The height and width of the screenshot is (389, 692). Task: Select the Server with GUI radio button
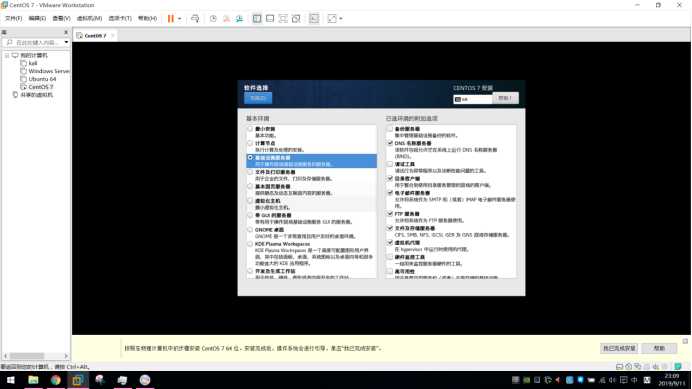(250, 215)
